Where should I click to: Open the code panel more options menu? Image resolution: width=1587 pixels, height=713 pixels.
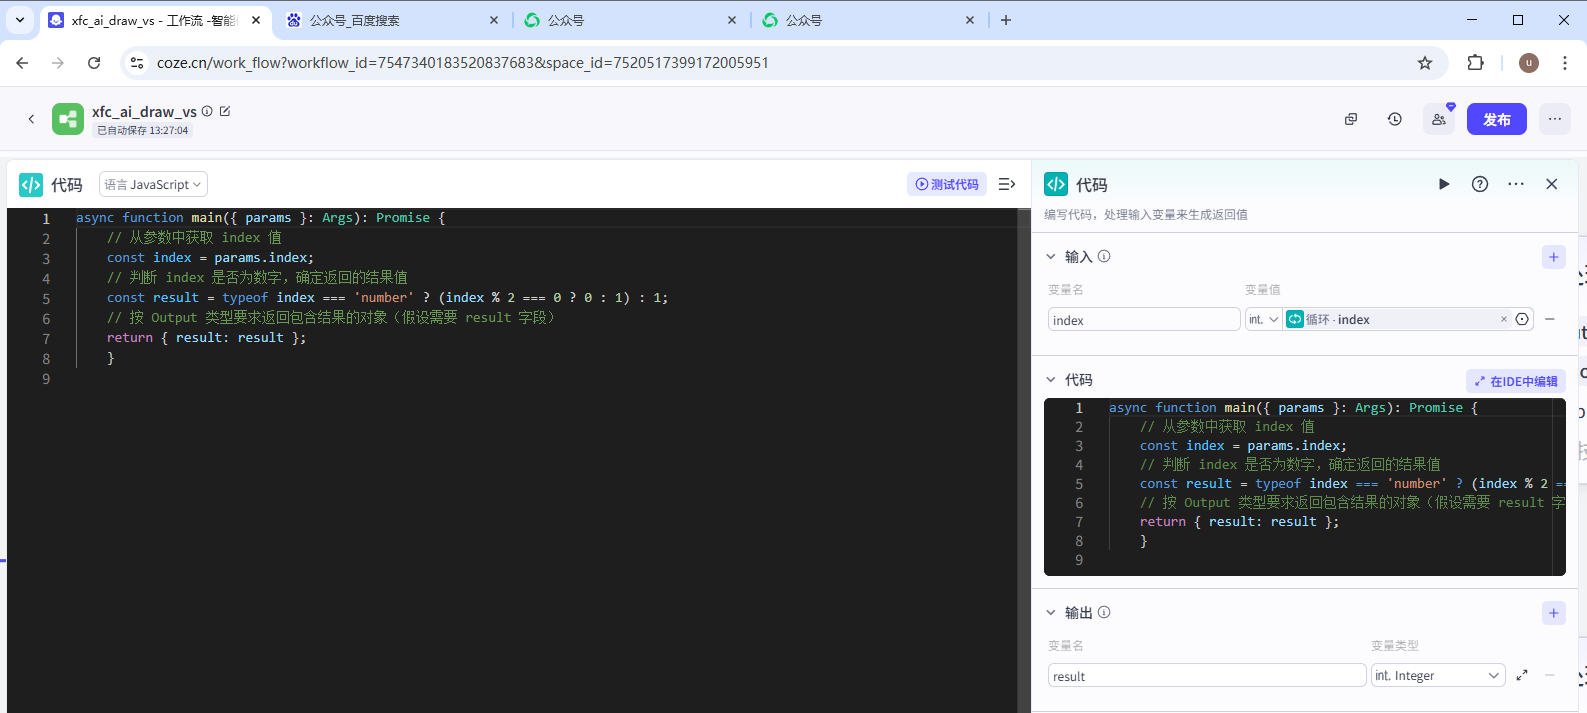coord(1516,184)
